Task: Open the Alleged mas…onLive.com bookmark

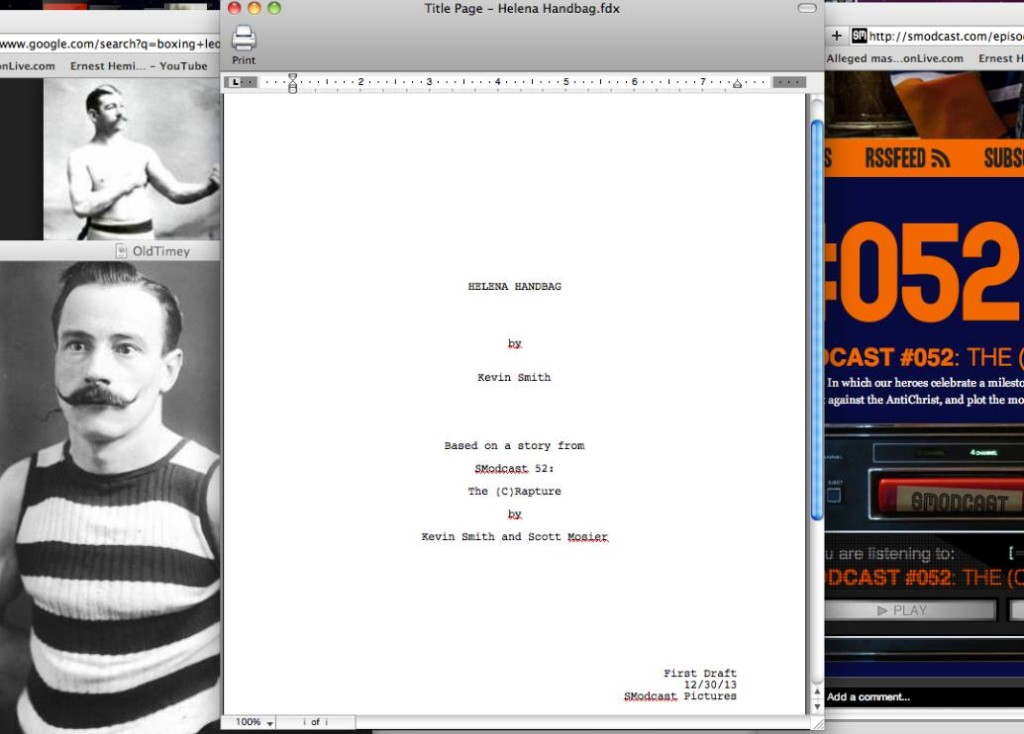Action: pyautogui.click(x=894, y=59)
